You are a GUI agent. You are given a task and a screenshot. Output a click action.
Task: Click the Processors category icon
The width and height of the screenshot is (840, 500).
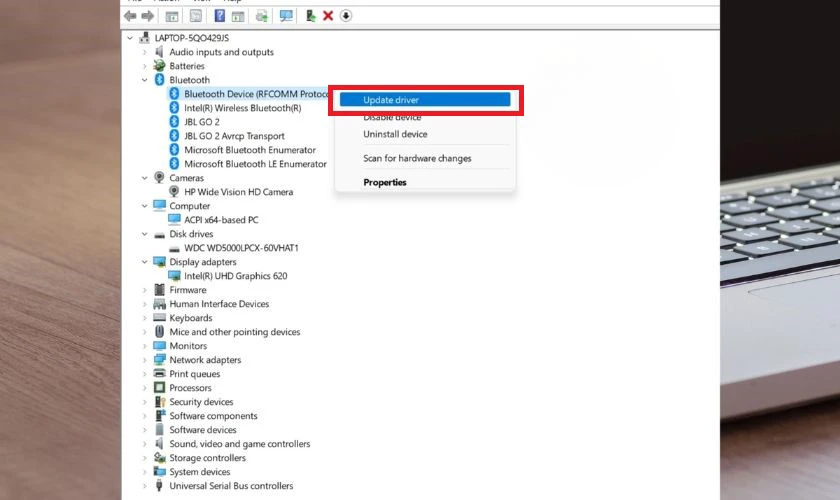pos(159,387)
